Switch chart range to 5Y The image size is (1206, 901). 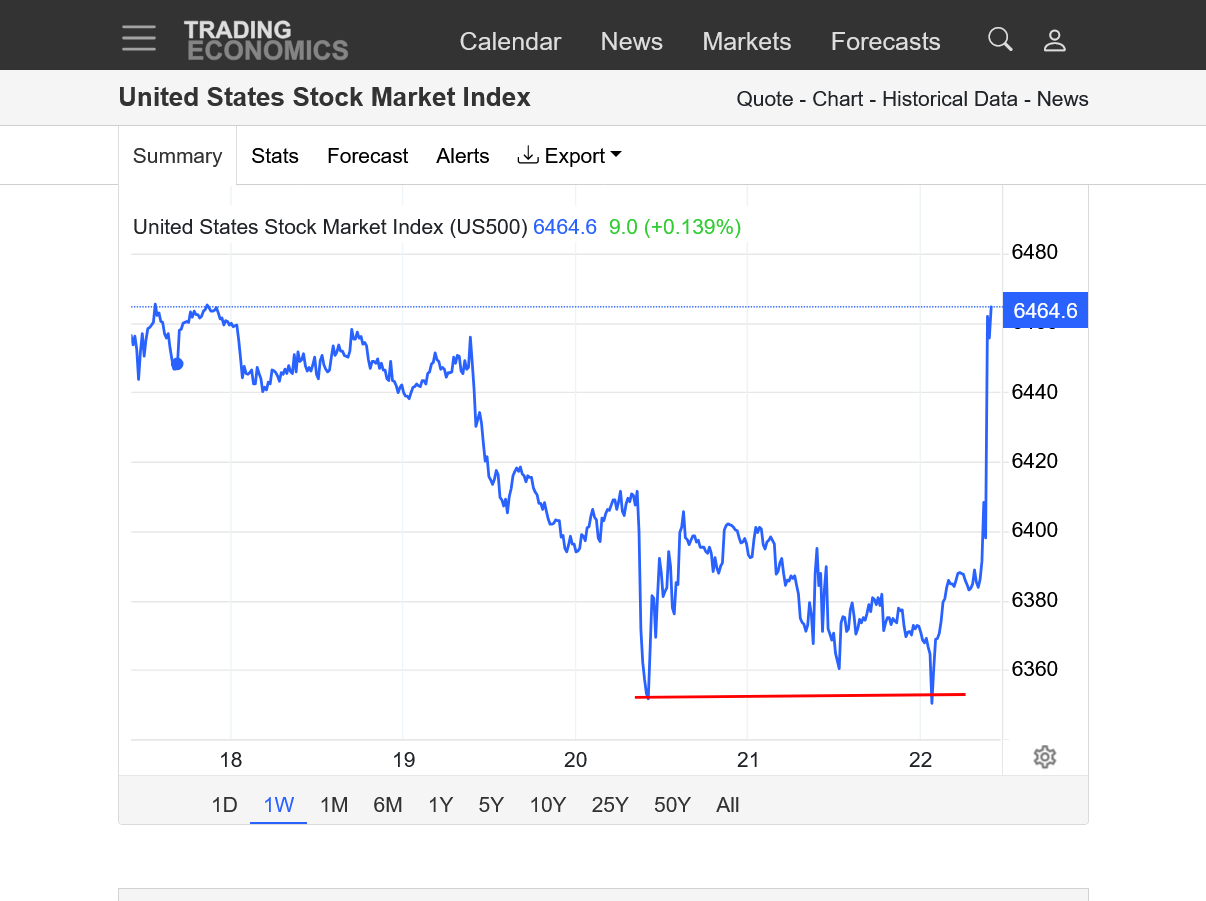491,805
